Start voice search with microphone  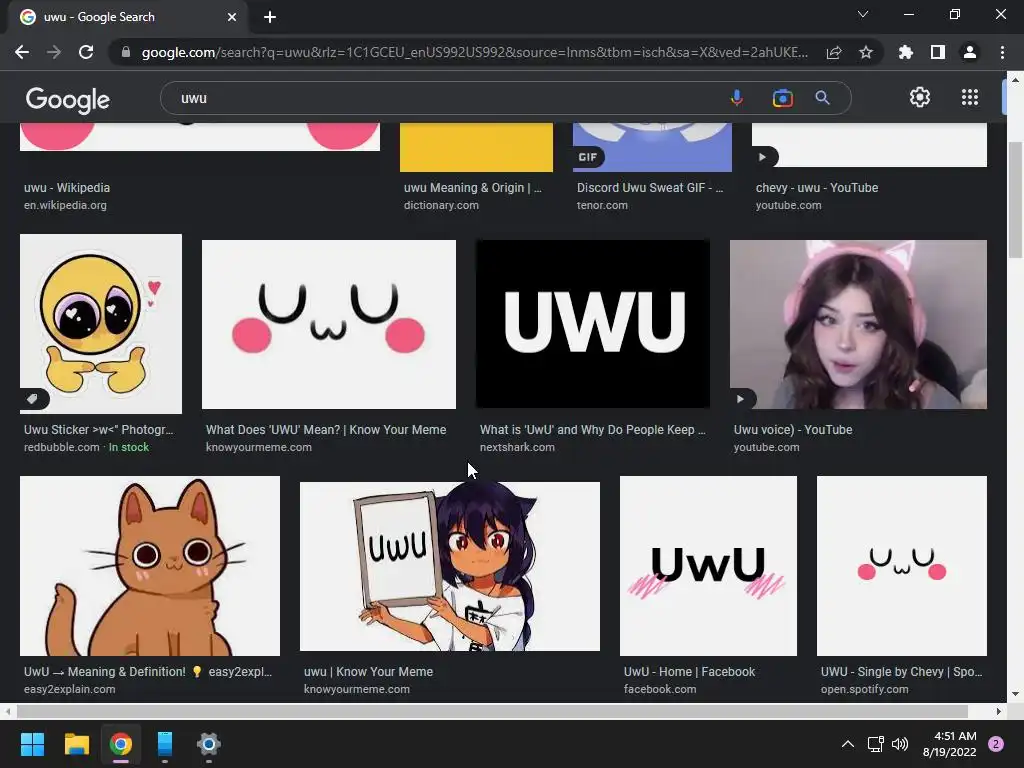(737, 98)
